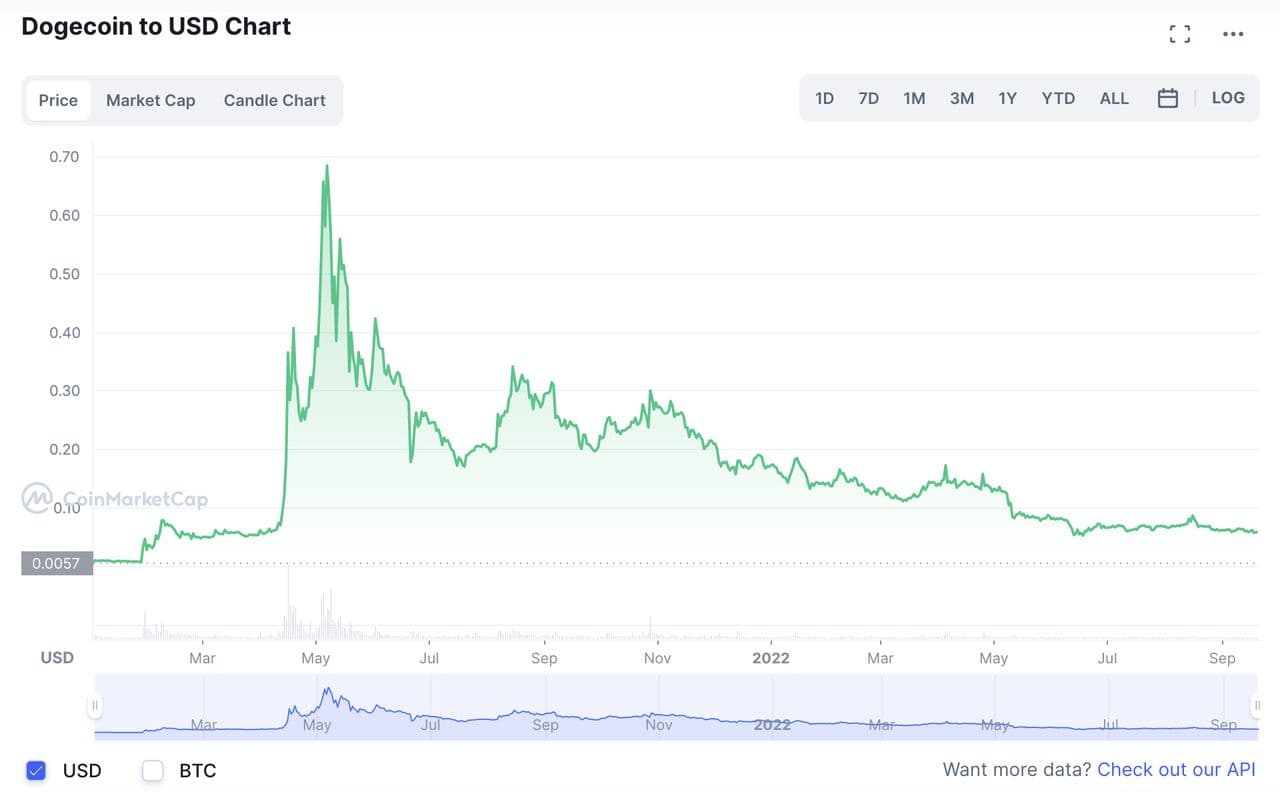Select the 7D time range
This screenshot has height=792, width=1280.
868,98
